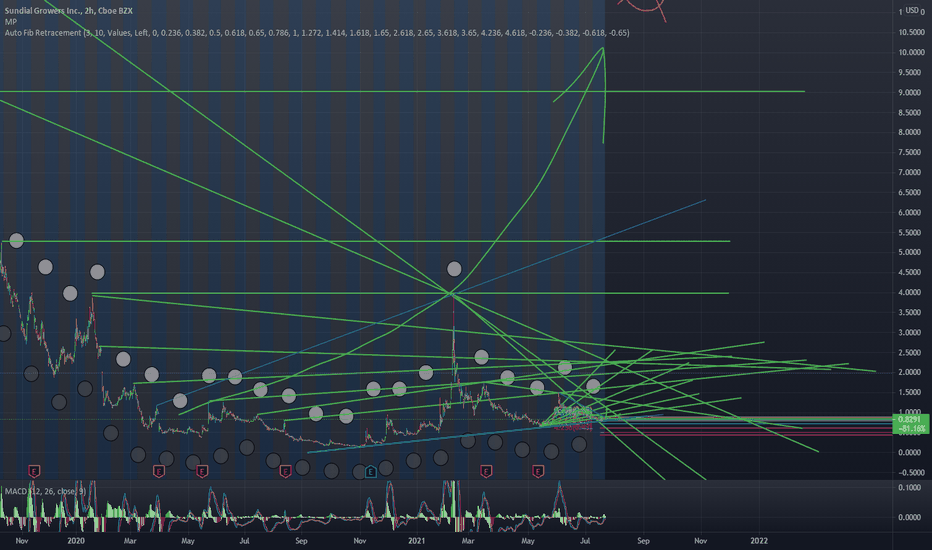Screen dimensions: 932x550
Task: Select the green horizontal line at 9.0000
Action: click(x=402, y=92)
